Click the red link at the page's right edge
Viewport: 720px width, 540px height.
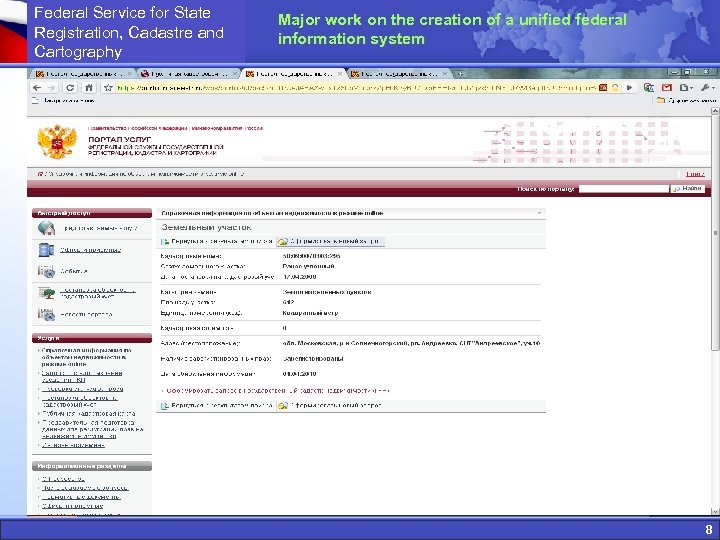pyautogui.click(x=695, y=174)
